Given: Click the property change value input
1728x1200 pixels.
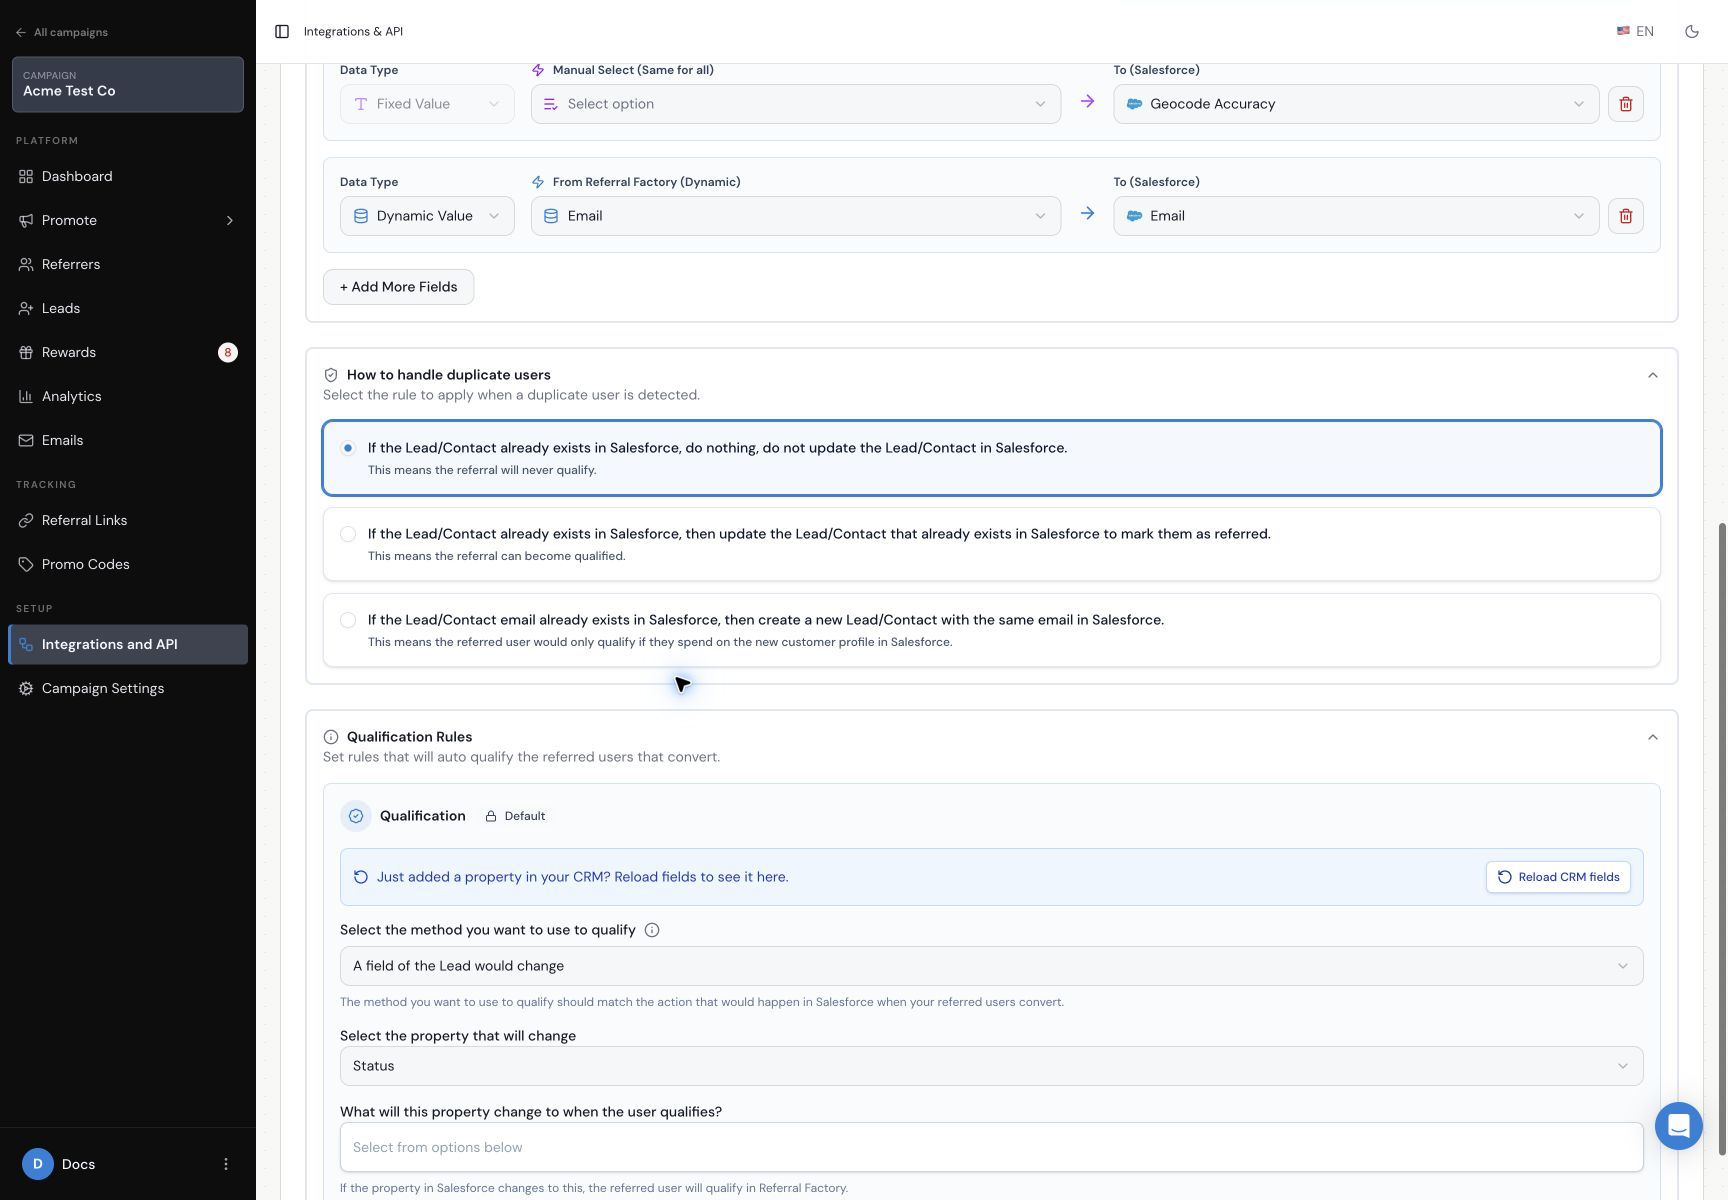Looking at the screenshot, I should (992, 1147).
